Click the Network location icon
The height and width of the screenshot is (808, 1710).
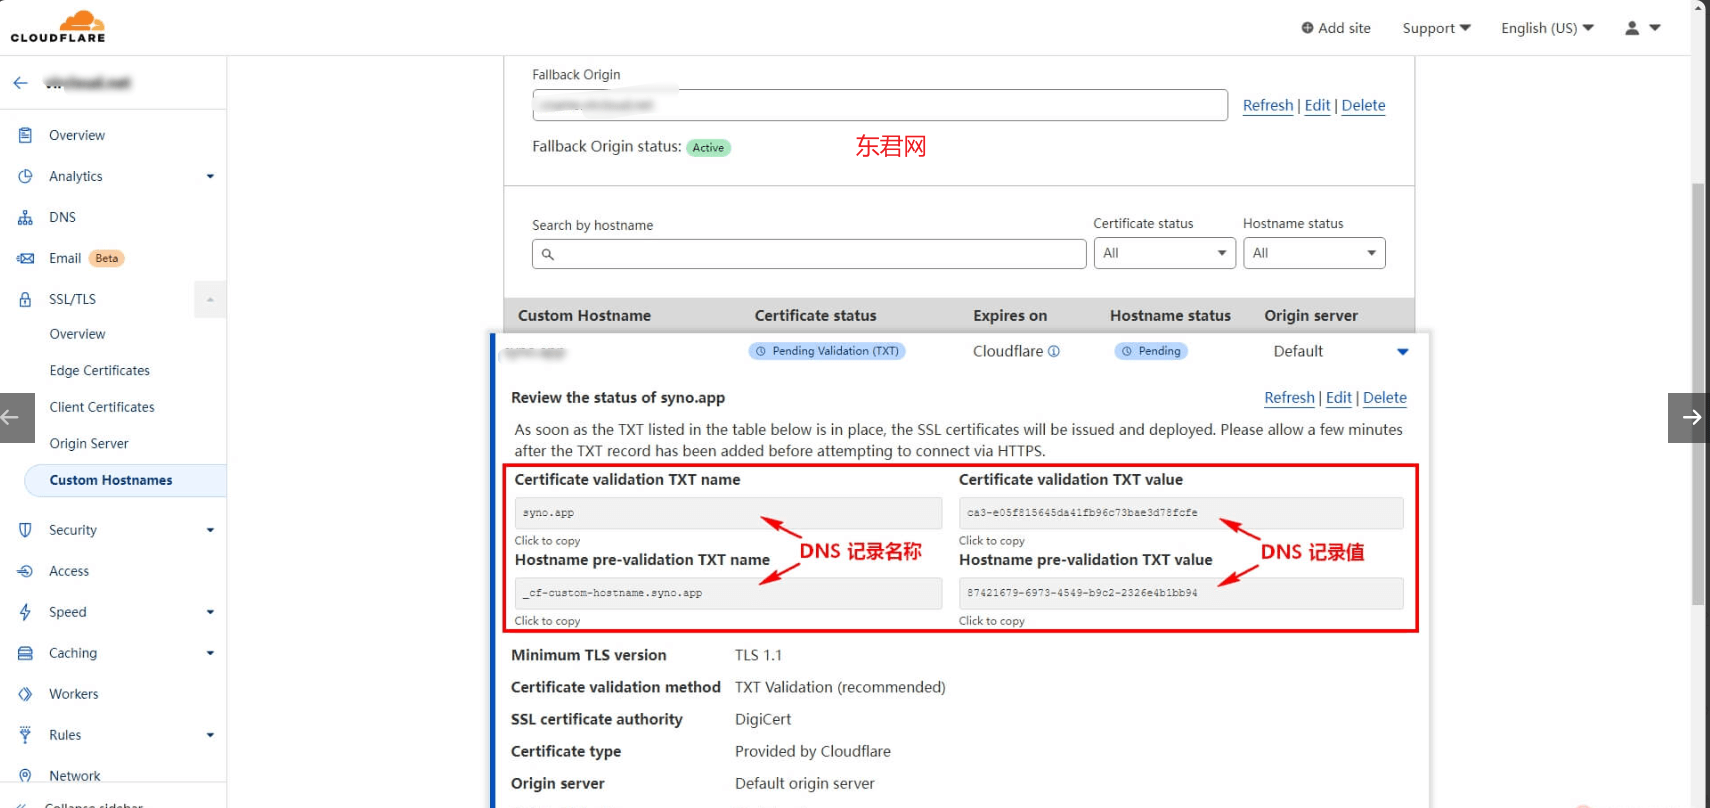(x=25, y=776)
